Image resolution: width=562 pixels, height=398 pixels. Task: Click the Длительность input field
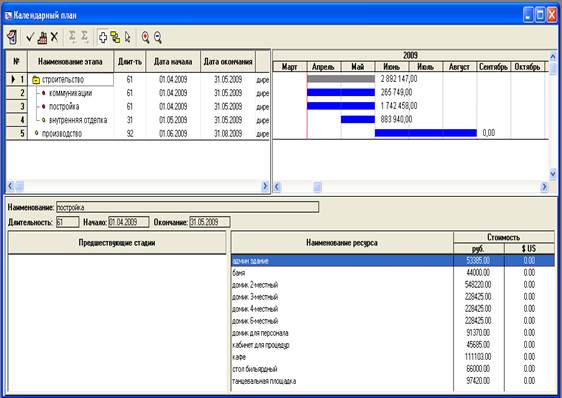[67, 222]
